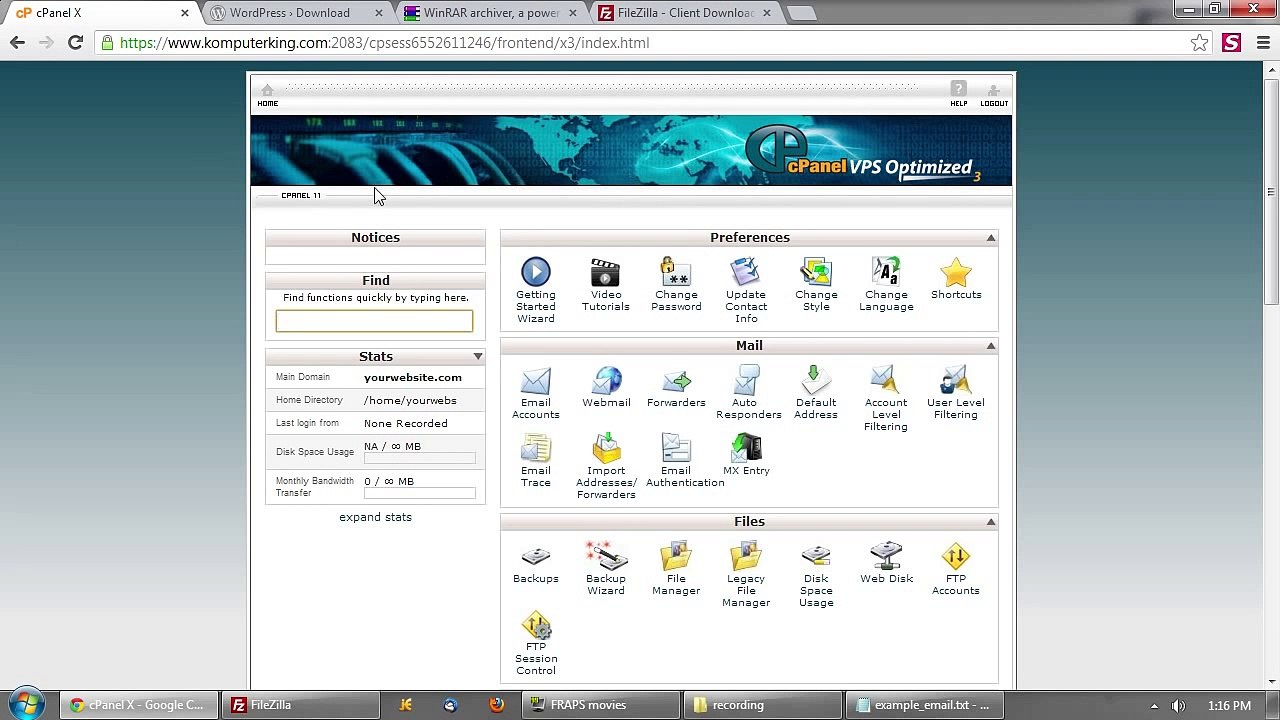The height and width of the screenshot is (720, 1280).
Task: Click the expand stats link
Action: coord(375,517)
